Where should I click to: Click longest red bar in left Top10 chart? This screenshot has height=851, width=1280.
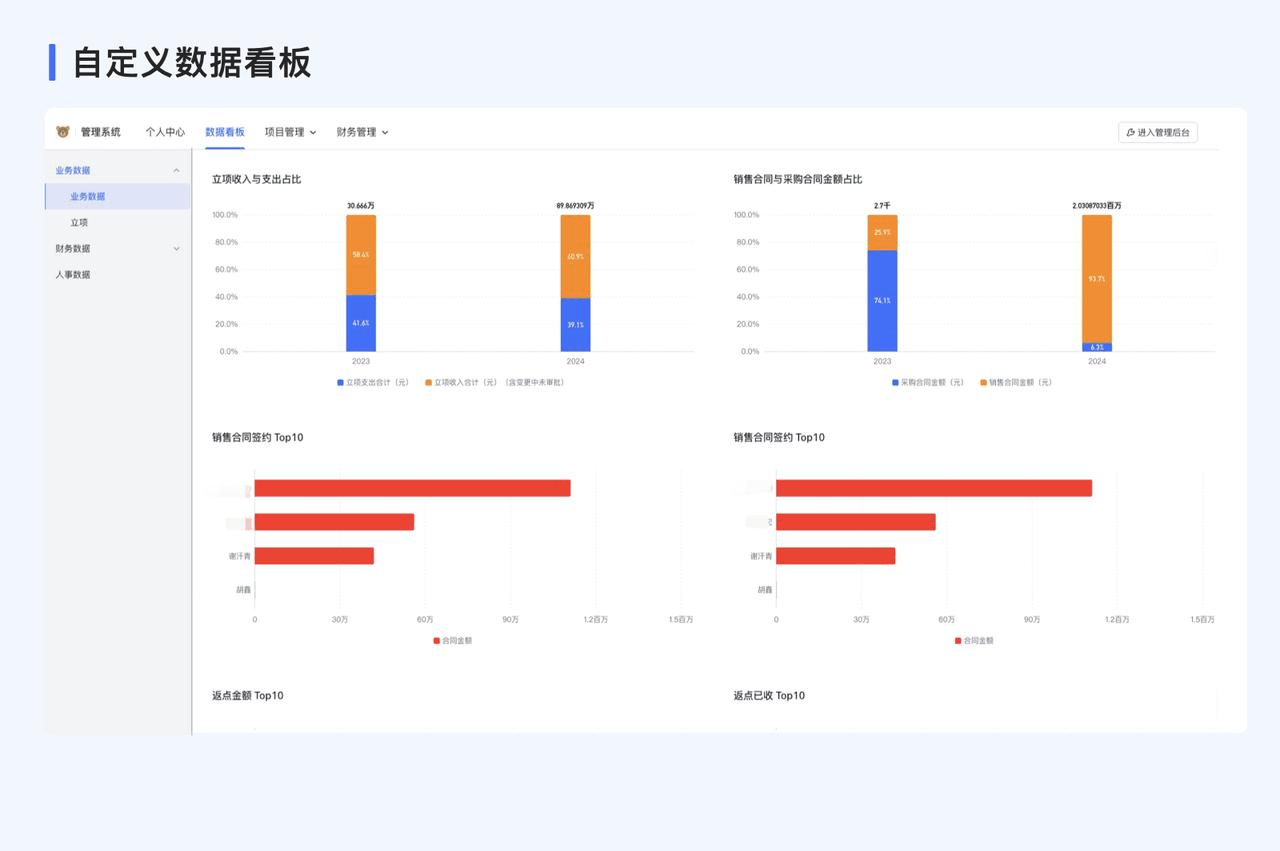coord(412,488)
